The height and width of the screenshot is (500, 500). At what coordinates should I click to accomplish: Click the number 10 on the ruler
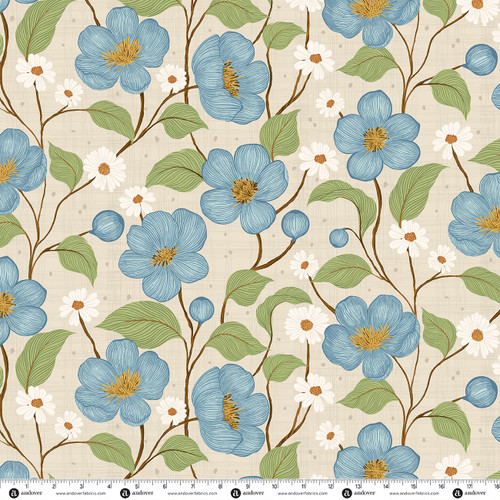[x=274, y=487]
